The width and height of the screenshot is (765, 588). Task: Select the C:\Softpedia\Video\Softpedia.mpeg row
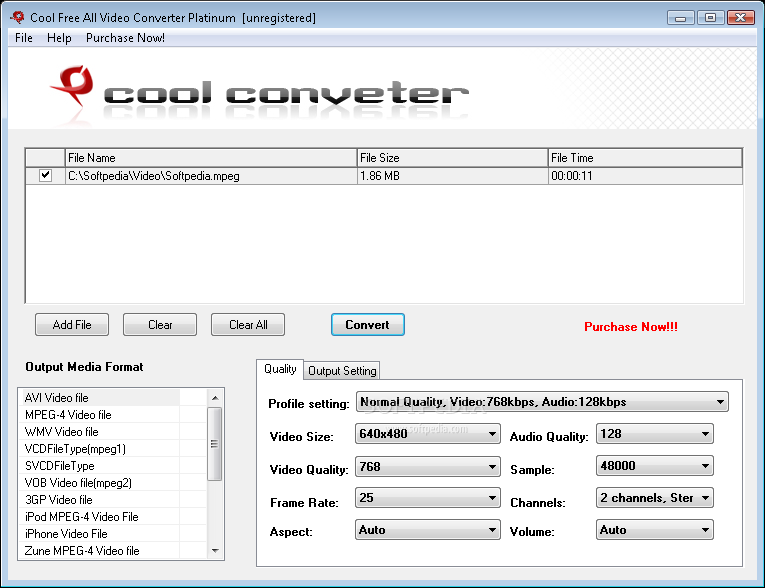(384, 176)
